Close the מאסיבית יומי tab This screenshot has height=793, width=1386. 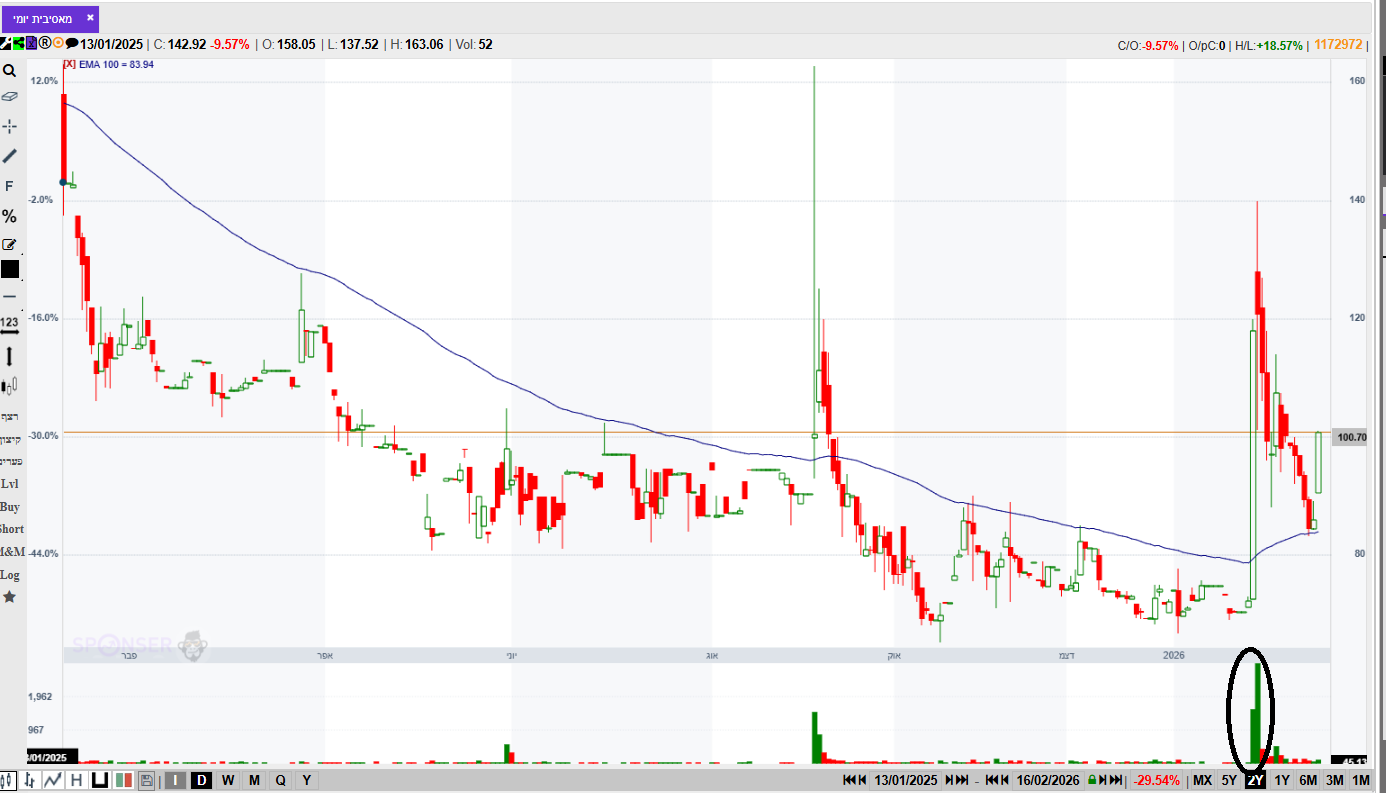[89, 17]
